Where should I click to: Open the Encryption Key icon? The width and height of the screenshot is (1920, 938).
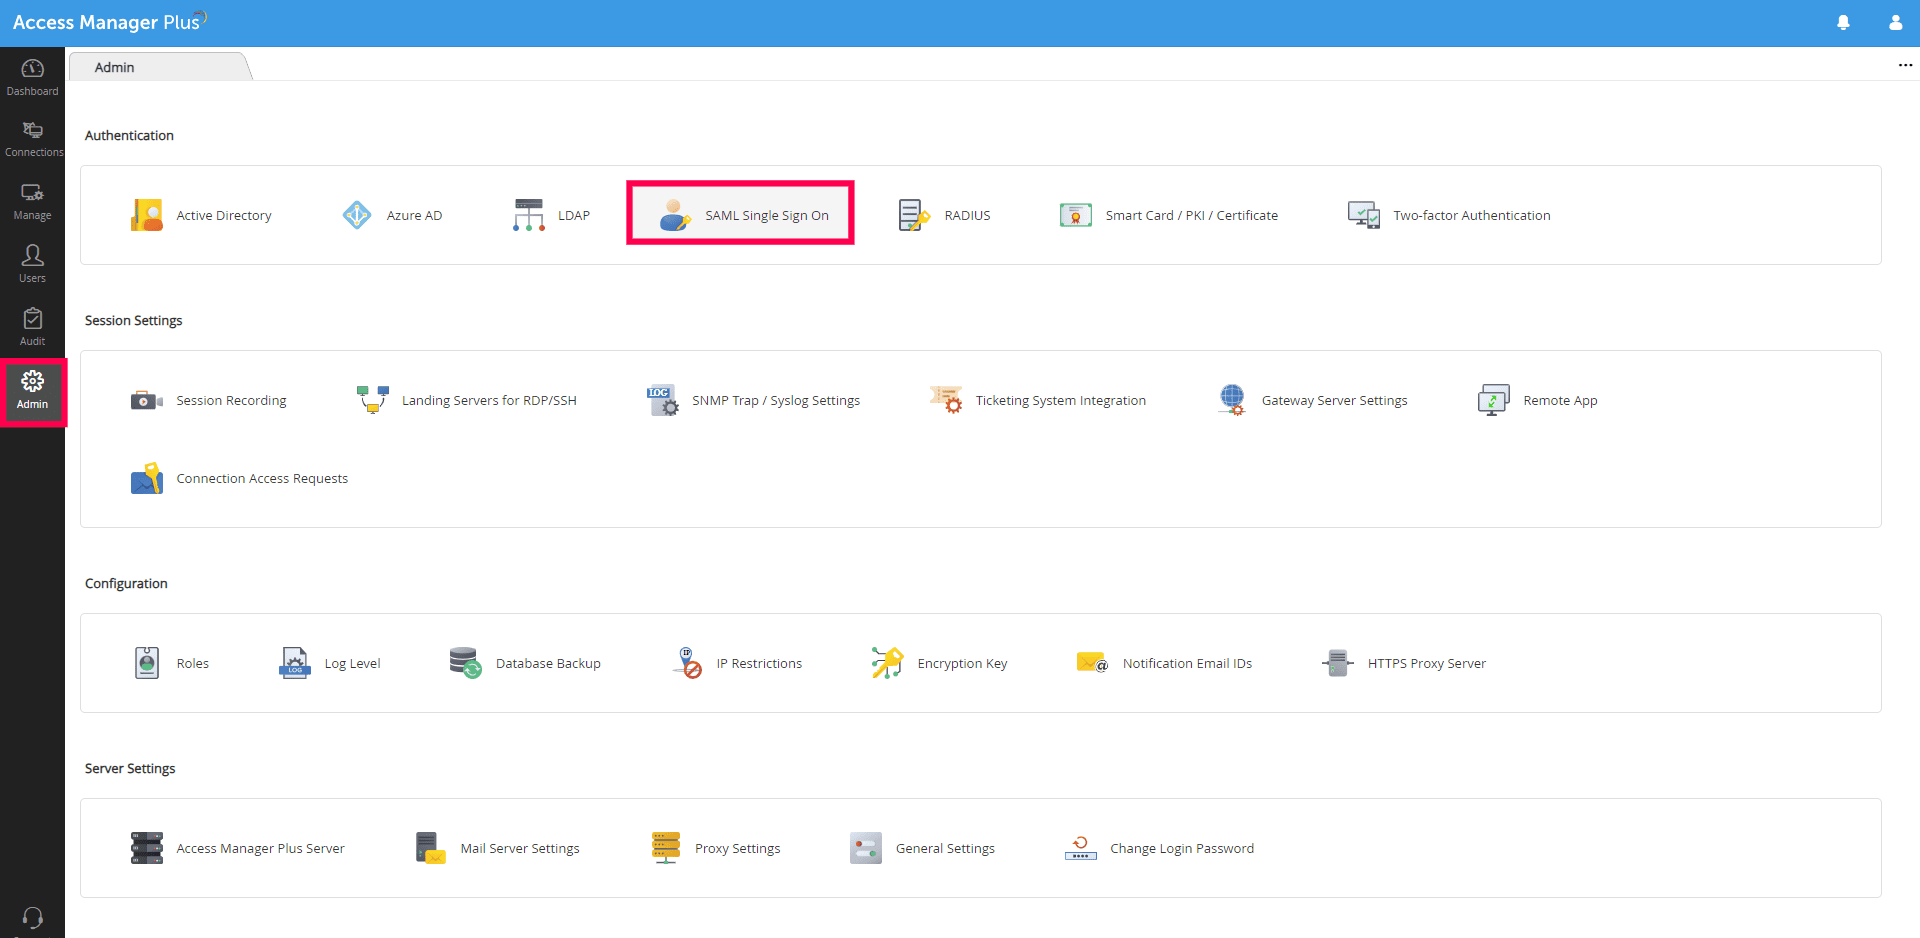887,663
